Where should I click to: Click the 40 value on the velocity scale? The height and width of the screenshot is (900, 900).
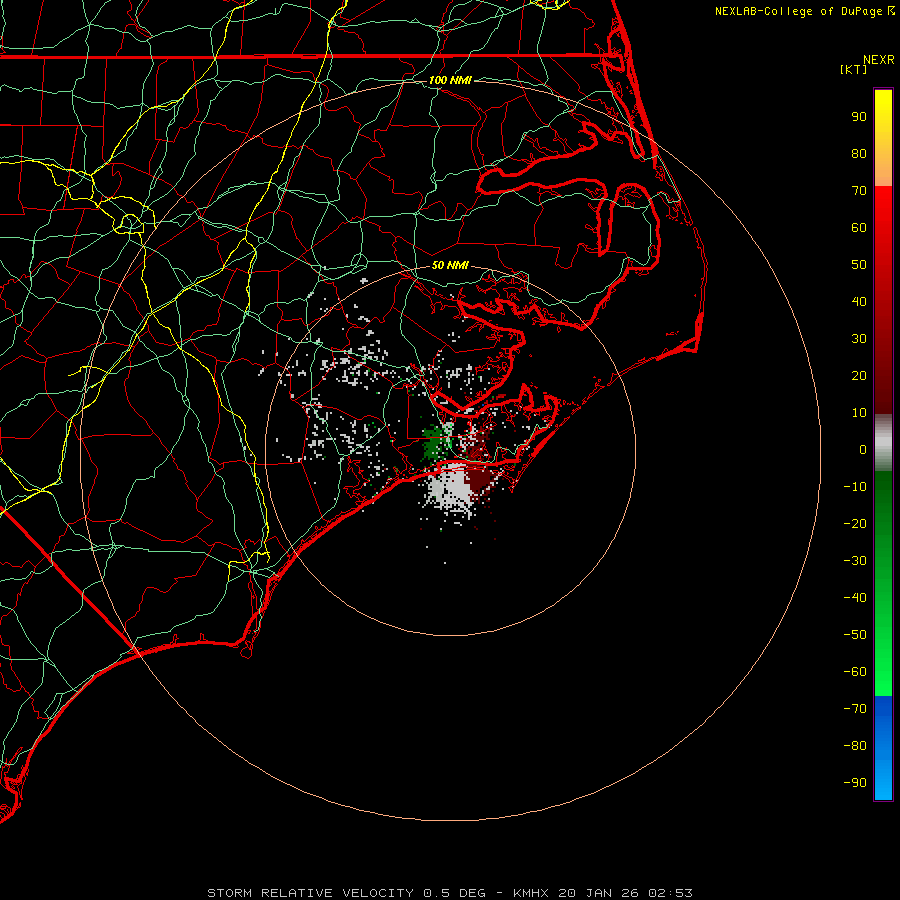[859, 302]
